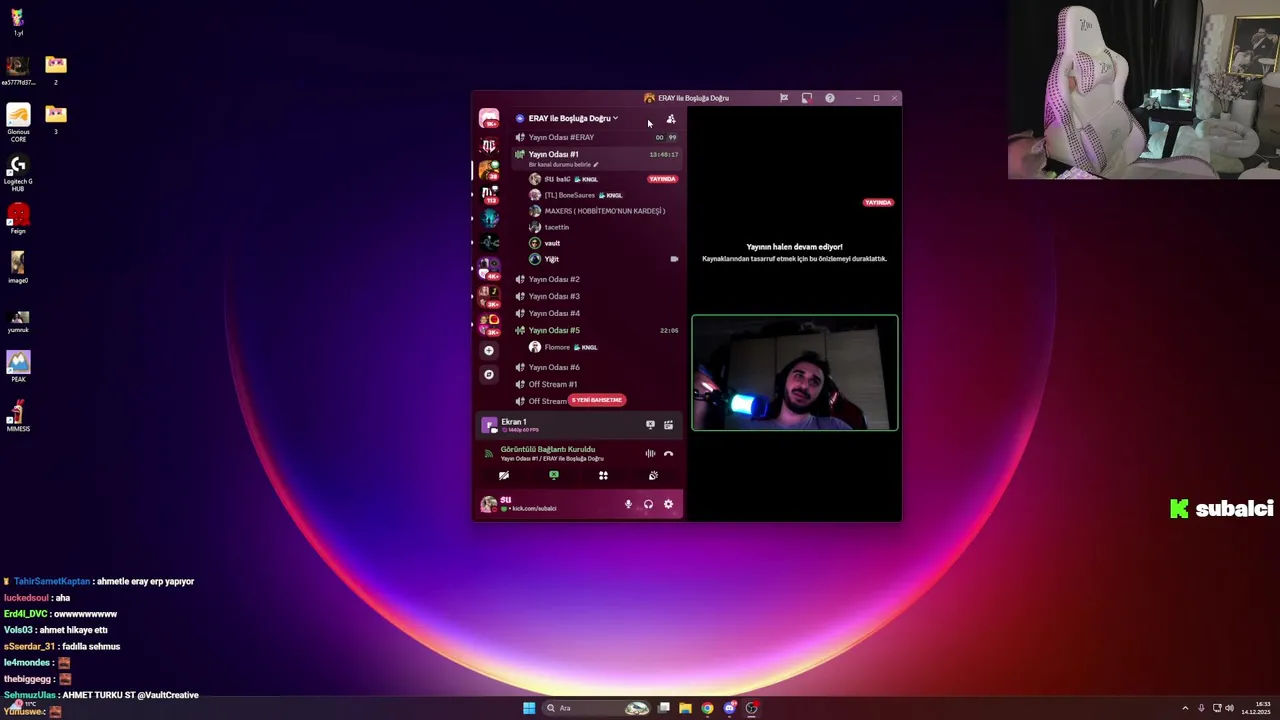Image resolution: width=1280 pixels, height=720 pixels.
Task: Edit channel status pencil under Yayın Odası #1
Action: [596, 165]
